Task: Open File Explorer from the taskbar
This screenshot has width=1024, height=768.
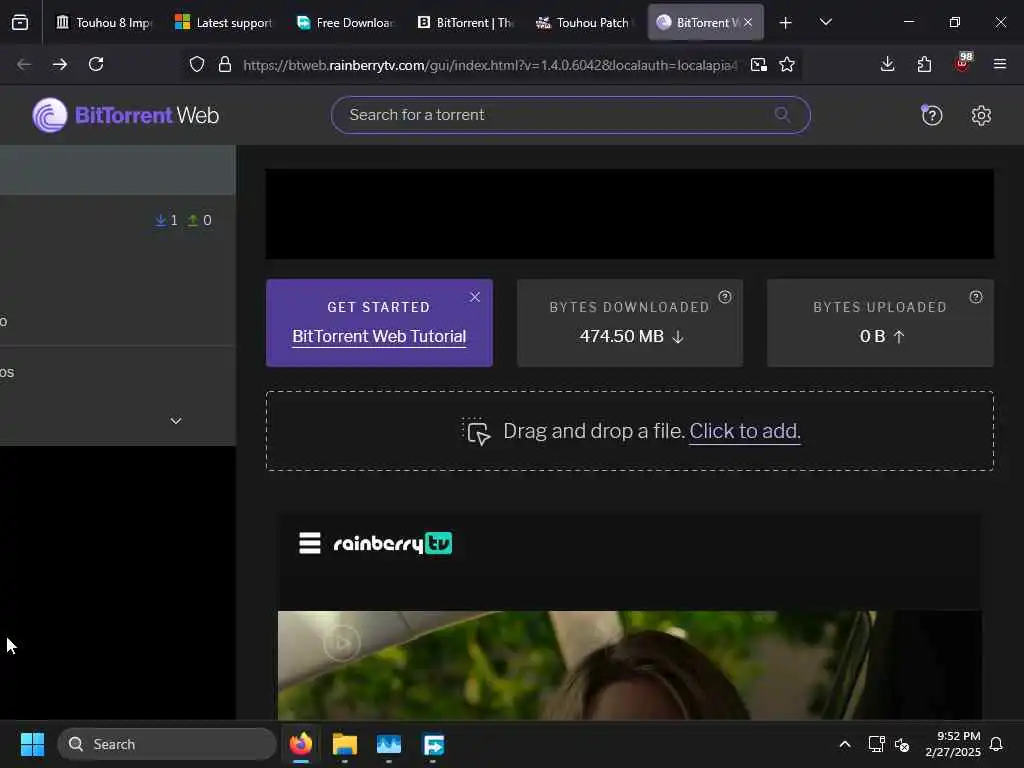Action: click(x=344, y=744)
